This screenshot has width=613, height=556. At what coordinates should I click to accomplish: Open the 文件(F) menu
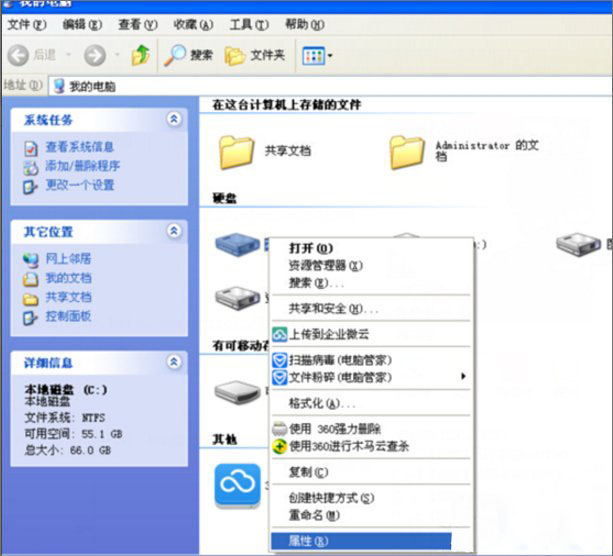(27, 25)
